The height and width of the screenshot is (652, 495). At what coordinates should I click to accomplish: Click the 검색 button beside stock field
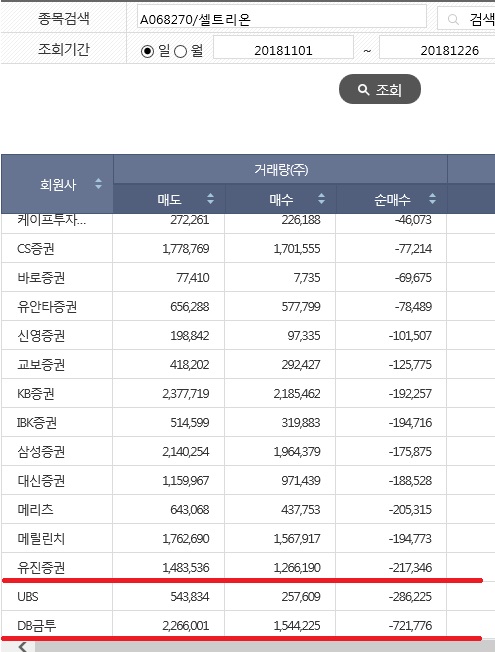466,19
